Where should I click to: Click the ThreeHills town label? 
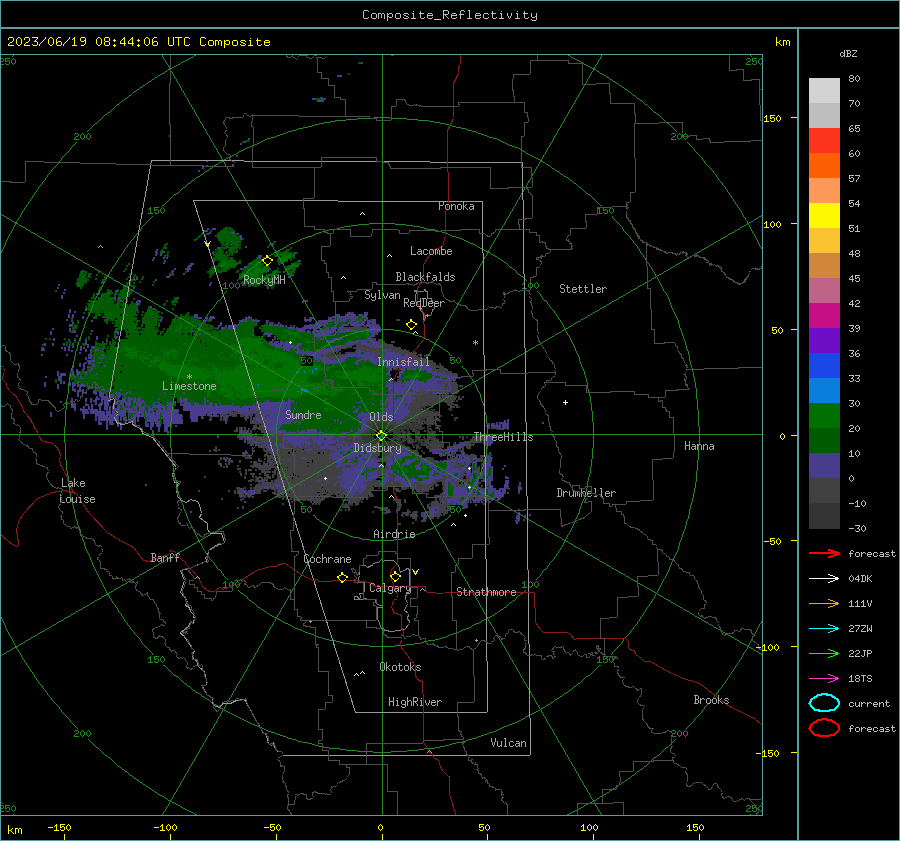503,437
